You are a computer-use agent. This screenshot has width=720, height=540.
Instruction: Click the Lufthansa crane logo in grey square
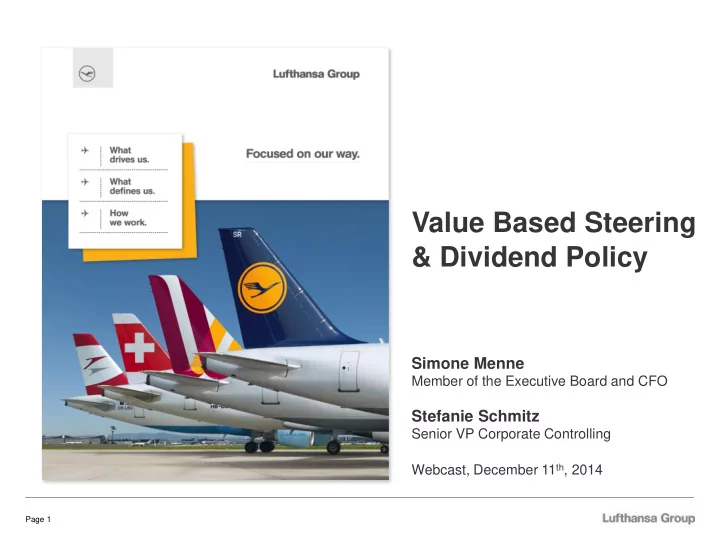[x=87, y=74]
